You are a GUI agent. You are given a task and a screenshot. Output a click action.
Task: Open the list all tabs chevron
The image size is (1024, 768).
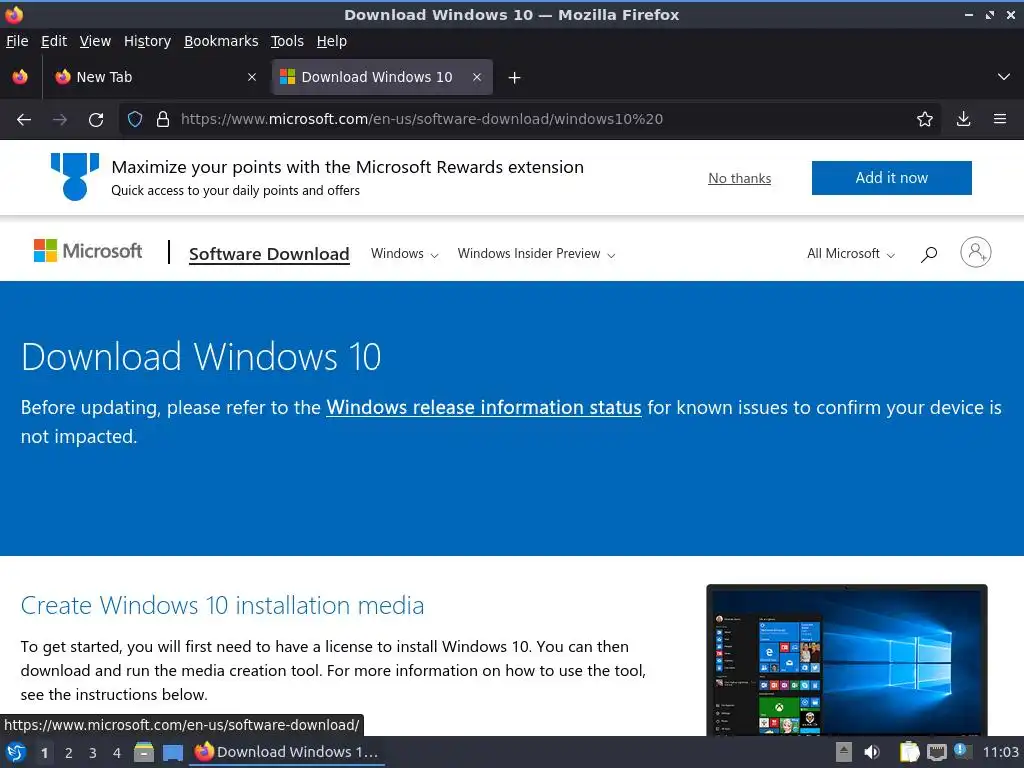(x=1004, y=77)
